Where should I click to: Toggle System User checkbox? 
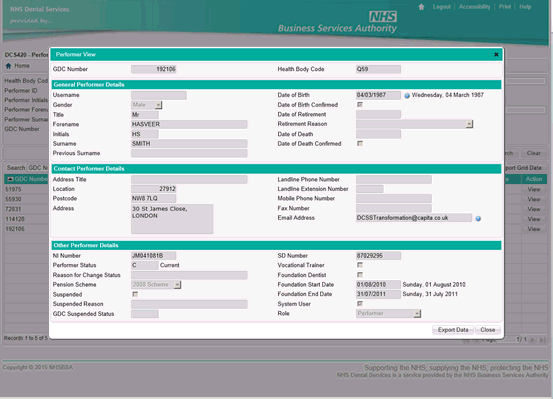(x=360, y=303)
